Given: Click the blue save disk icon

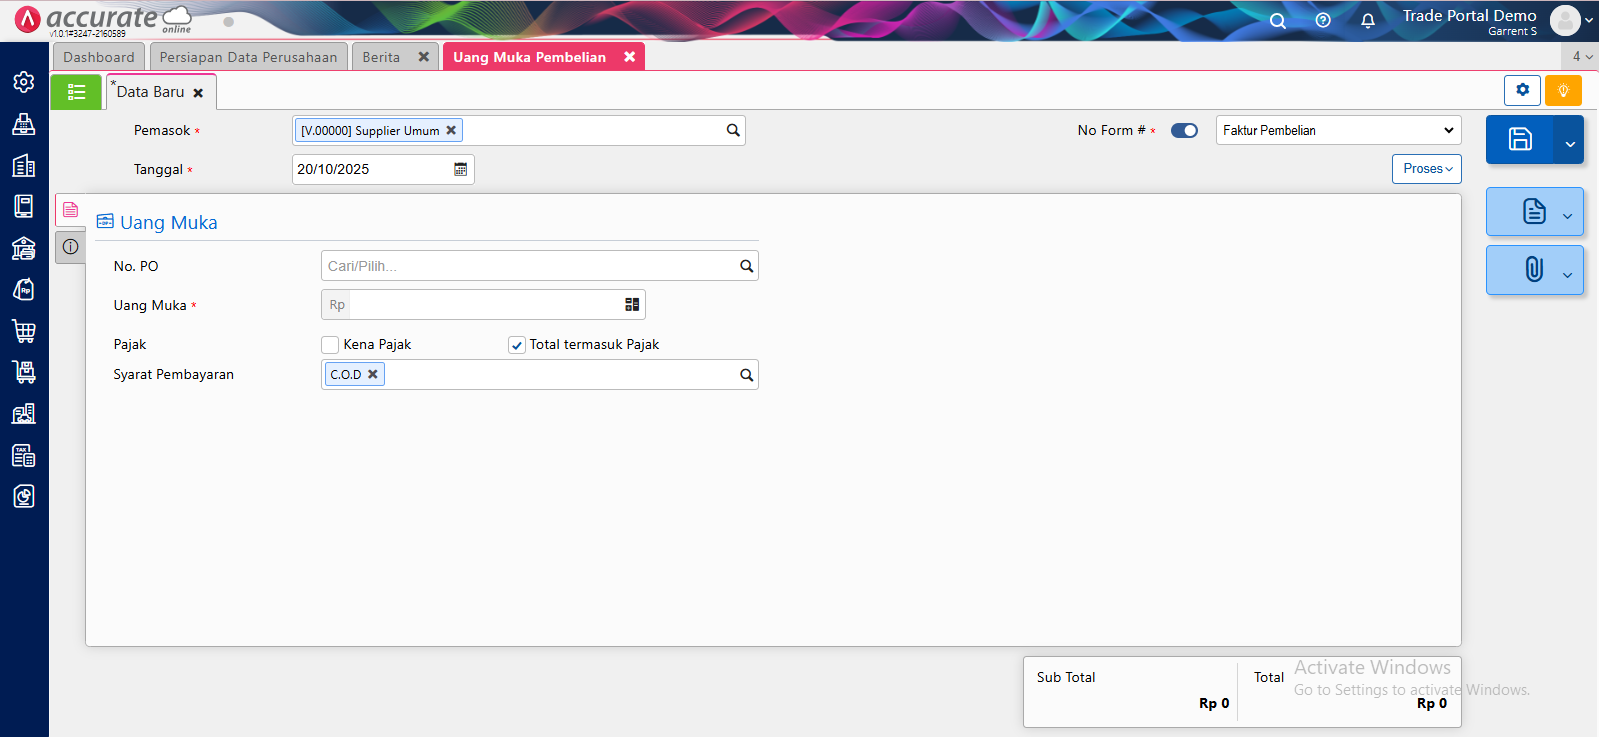Looking at the screenshot, I should pos(1519,140).
